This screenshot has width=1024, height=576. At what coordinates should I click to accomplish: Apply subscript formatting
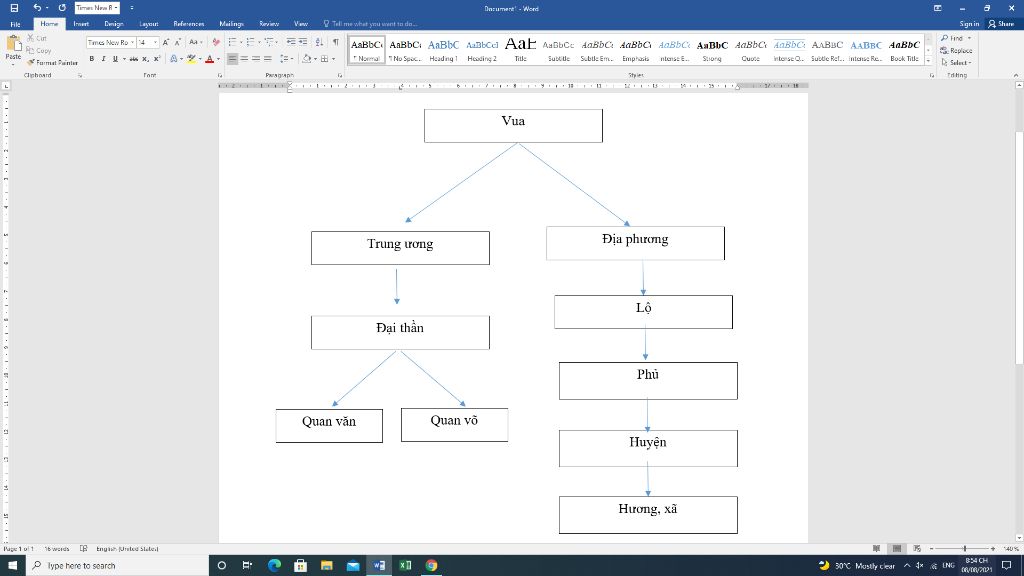[x=145, y=59]
